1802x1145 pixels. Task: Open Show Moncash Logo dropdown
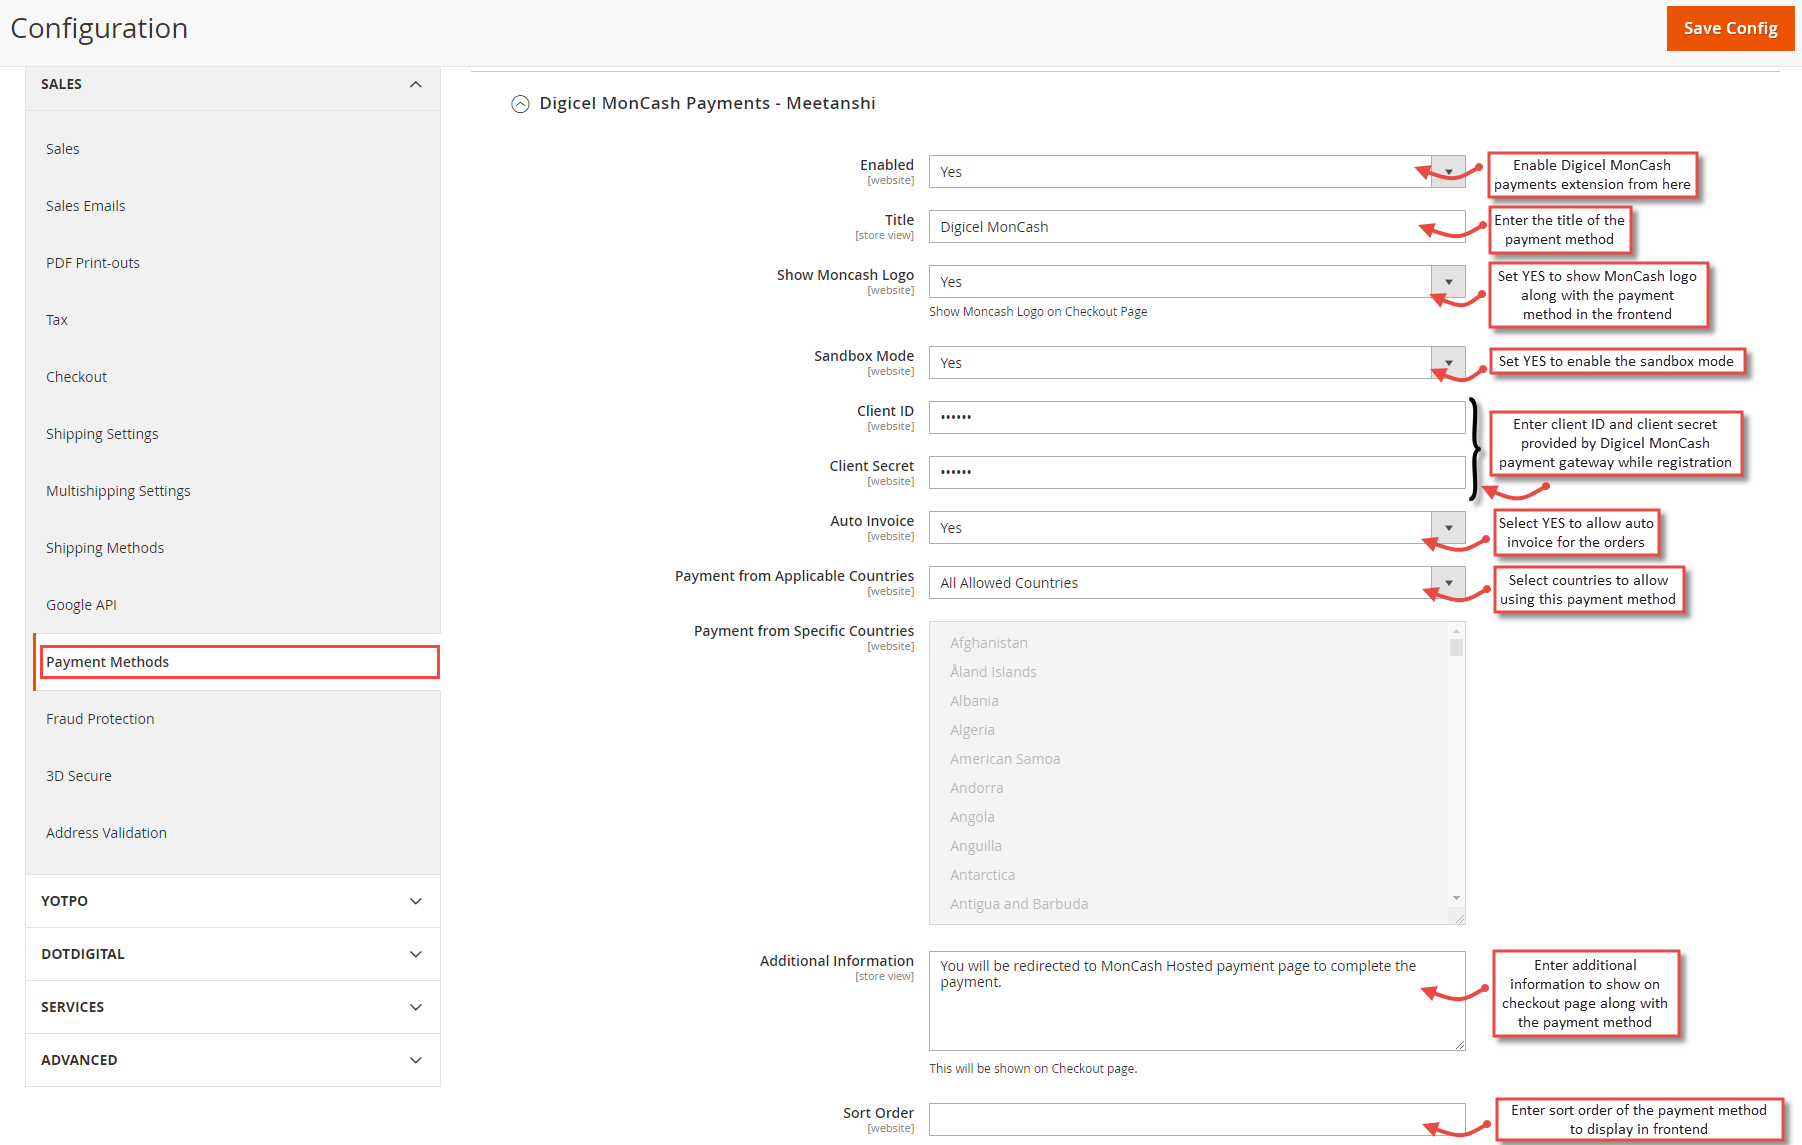click(1197, 282)
